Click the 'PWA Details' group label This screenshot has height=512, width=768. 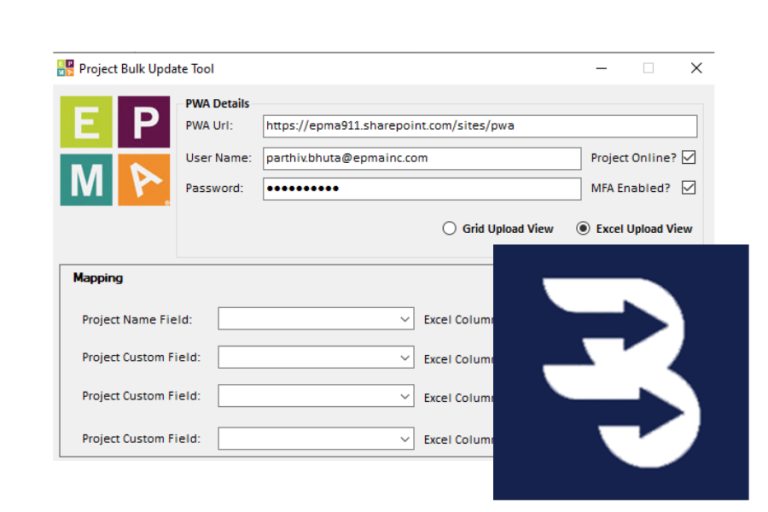pyautogui.click(x=217, y=103)
